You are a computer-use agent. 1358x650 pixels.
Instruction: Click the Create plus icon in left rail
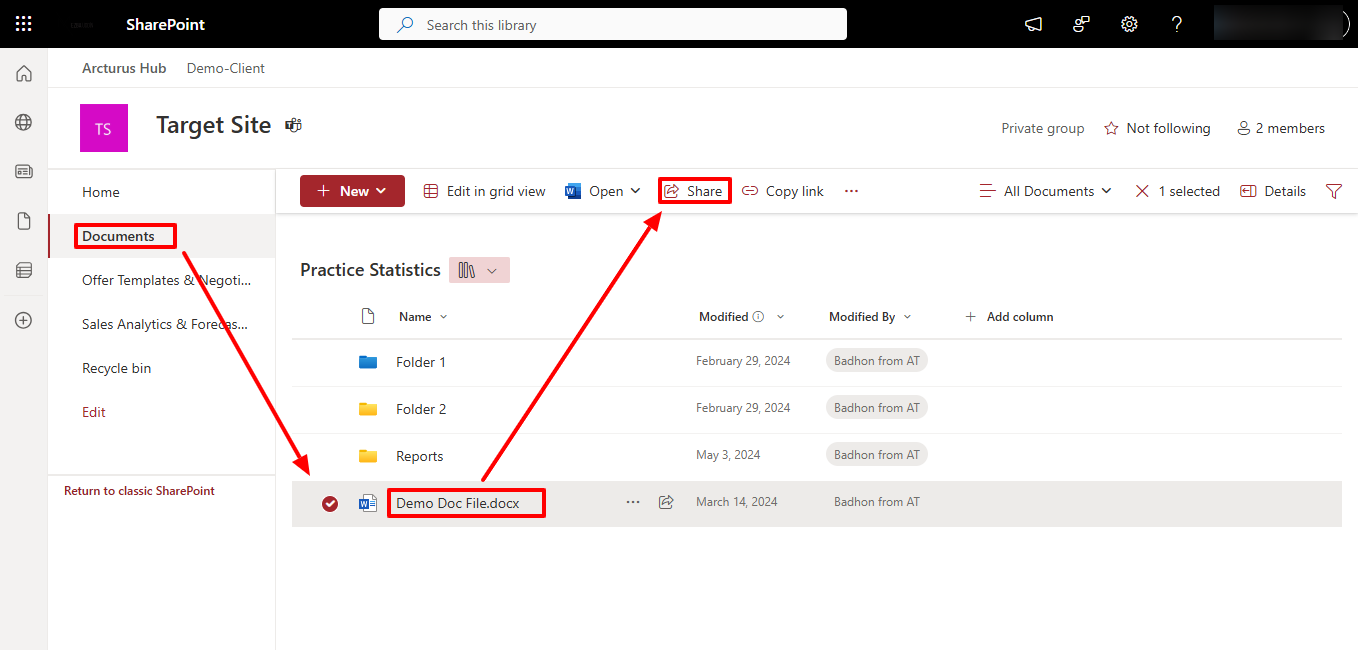click(x=24, y=321)
